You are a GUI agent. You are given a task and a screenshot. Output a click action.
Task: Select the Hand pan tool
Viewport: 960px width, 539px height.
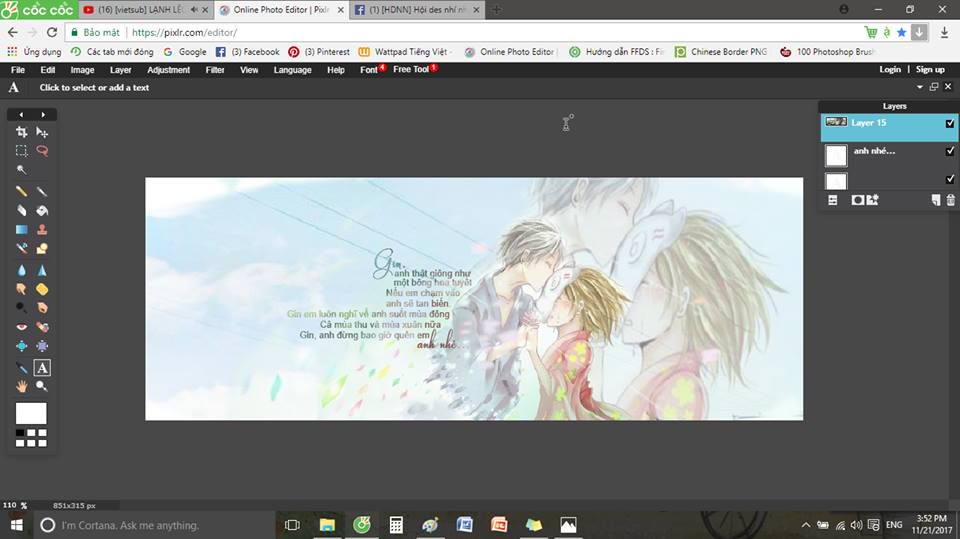click(21, 386)
